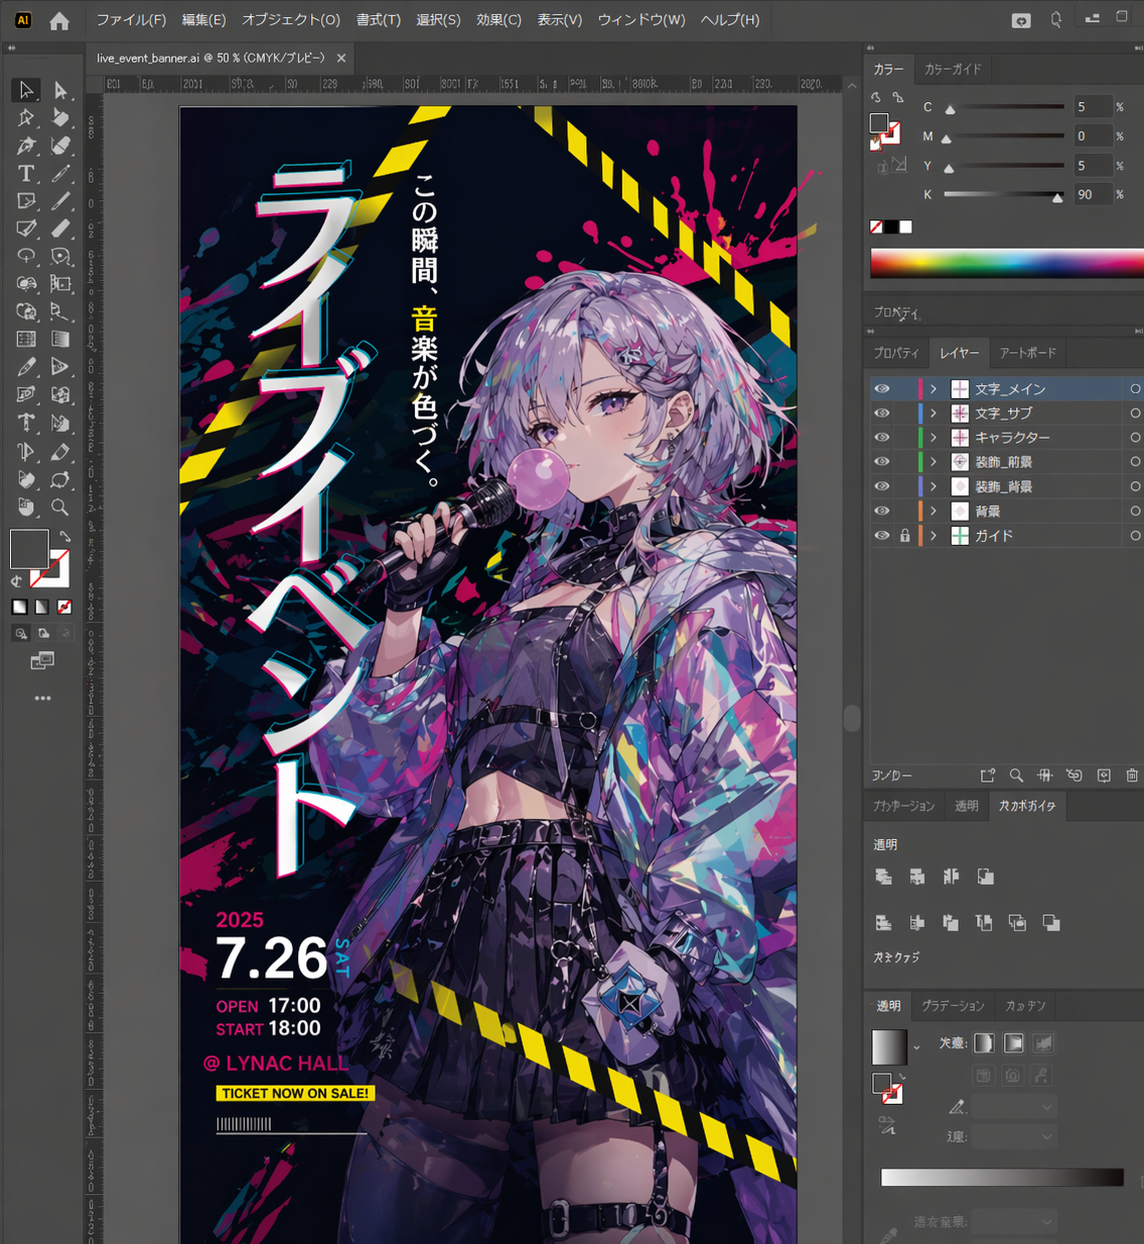Viewport: 1144px width, 1244px height.
Task: Switch to the グラデーション panel tab
Action: pyautogui.click(x=952, y=1006)
